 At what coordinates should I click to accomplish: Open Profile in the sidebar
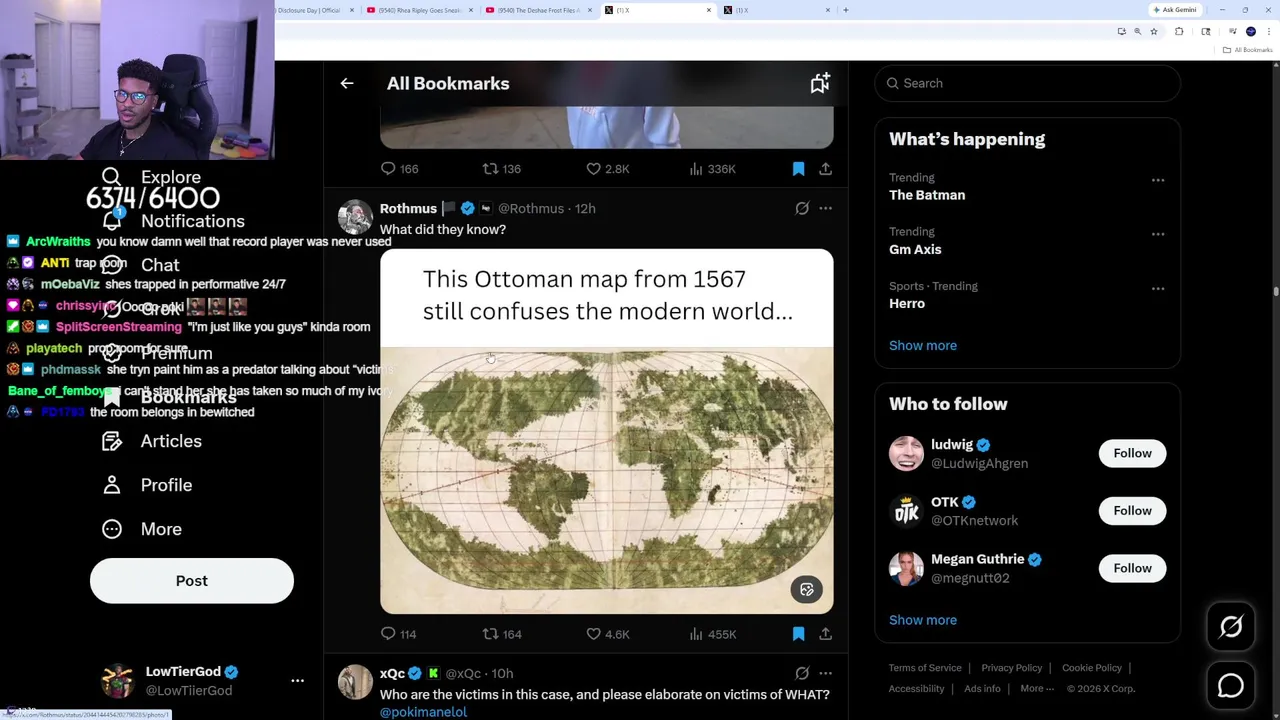147,485
